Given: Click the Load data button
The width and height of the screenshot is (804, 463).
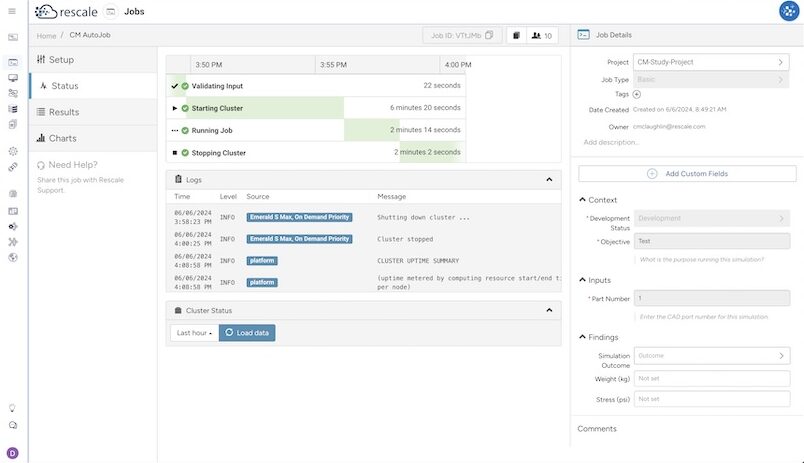Looking at the screenshot, I should click(247, 333).
